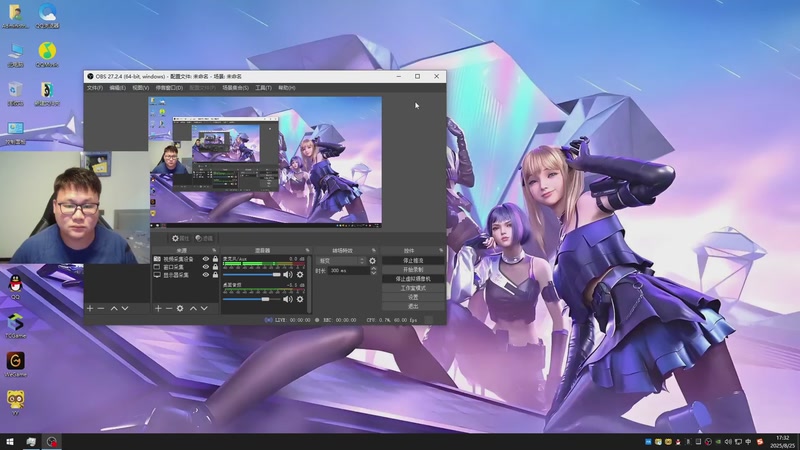The image size is (800, 450).
Task: Click the volume icon in system tray
Action: click(728, 442)
